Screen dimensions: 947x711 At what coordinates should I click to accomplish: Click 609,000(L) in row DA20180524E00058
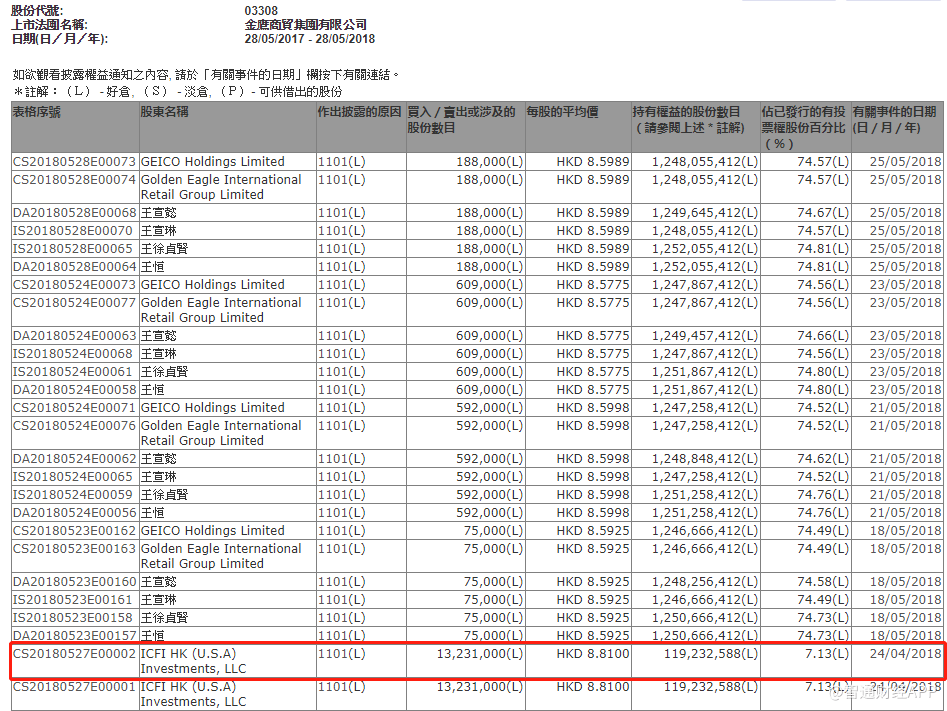tap(489, 390)
